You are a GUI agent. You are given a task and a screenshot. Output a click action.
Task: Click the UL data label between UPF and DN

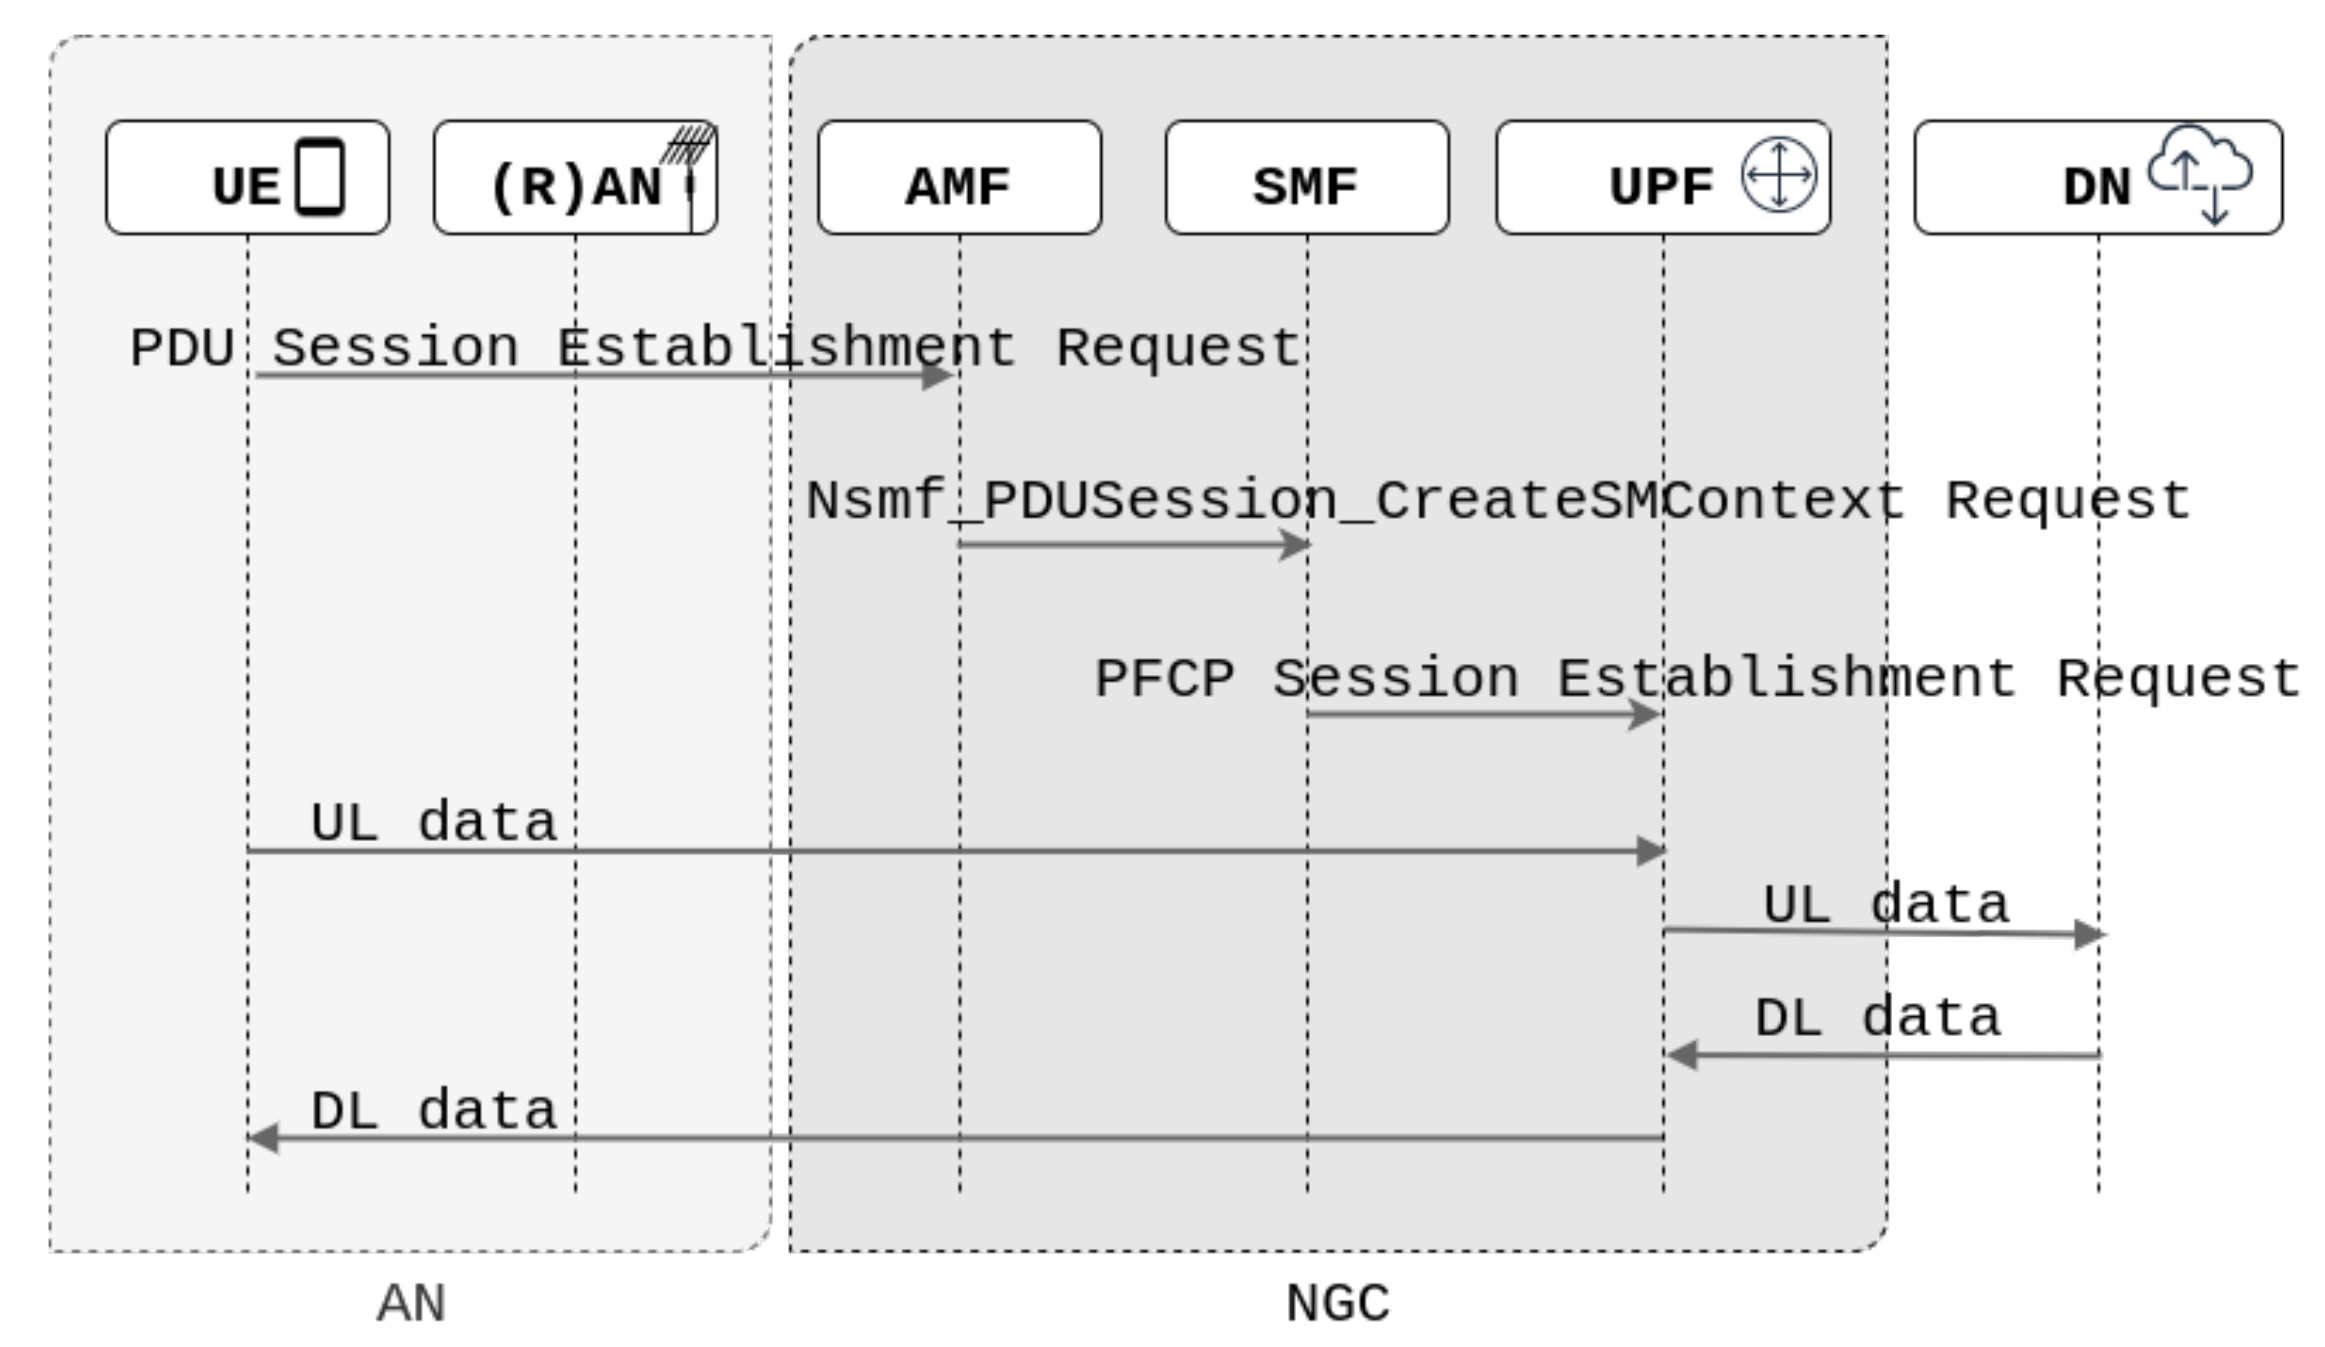tap(1885, 904)
